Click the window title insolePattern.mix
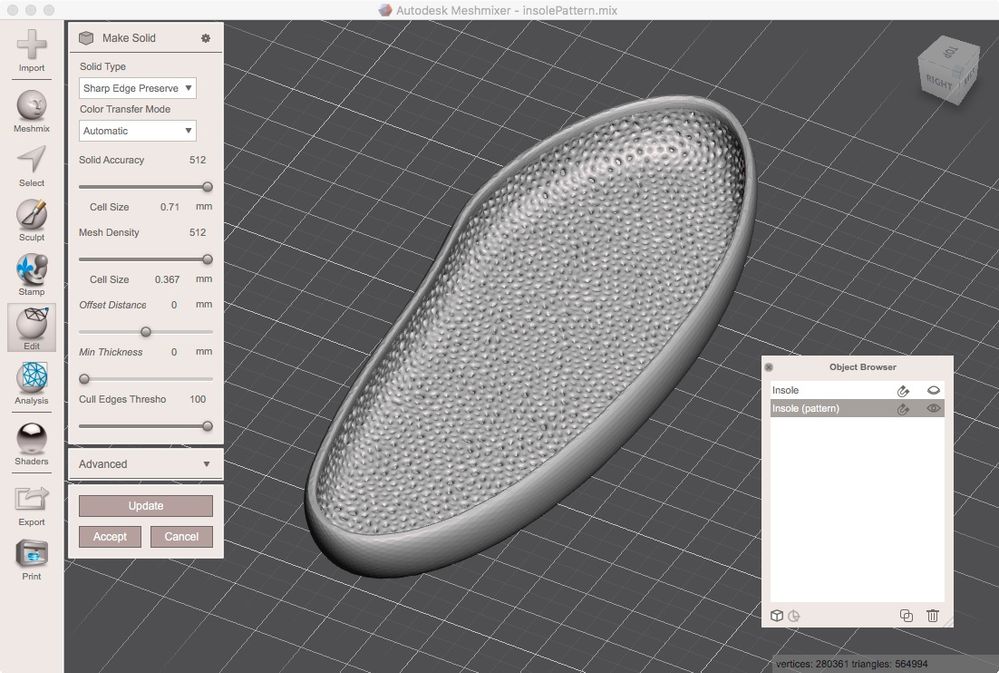 [570, 10]
